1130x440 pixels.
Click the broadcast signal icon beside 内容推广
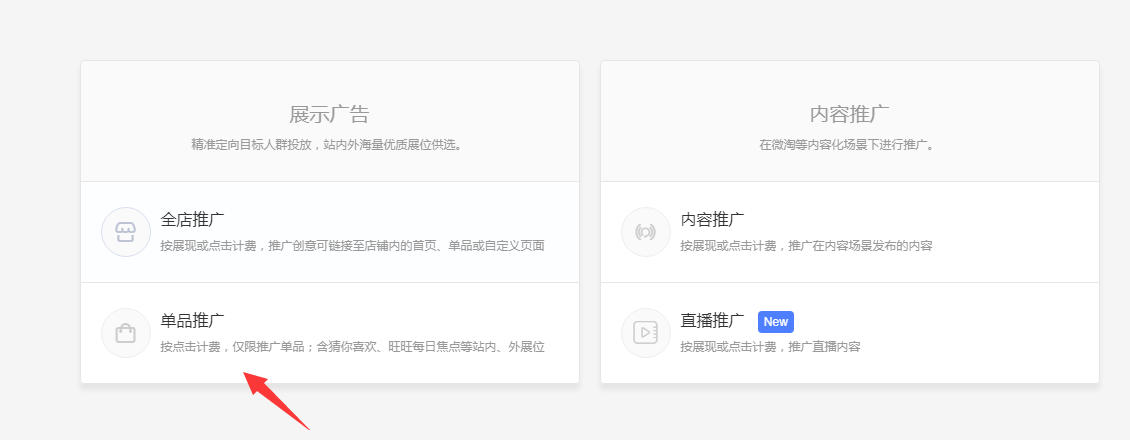coord(646,232)
